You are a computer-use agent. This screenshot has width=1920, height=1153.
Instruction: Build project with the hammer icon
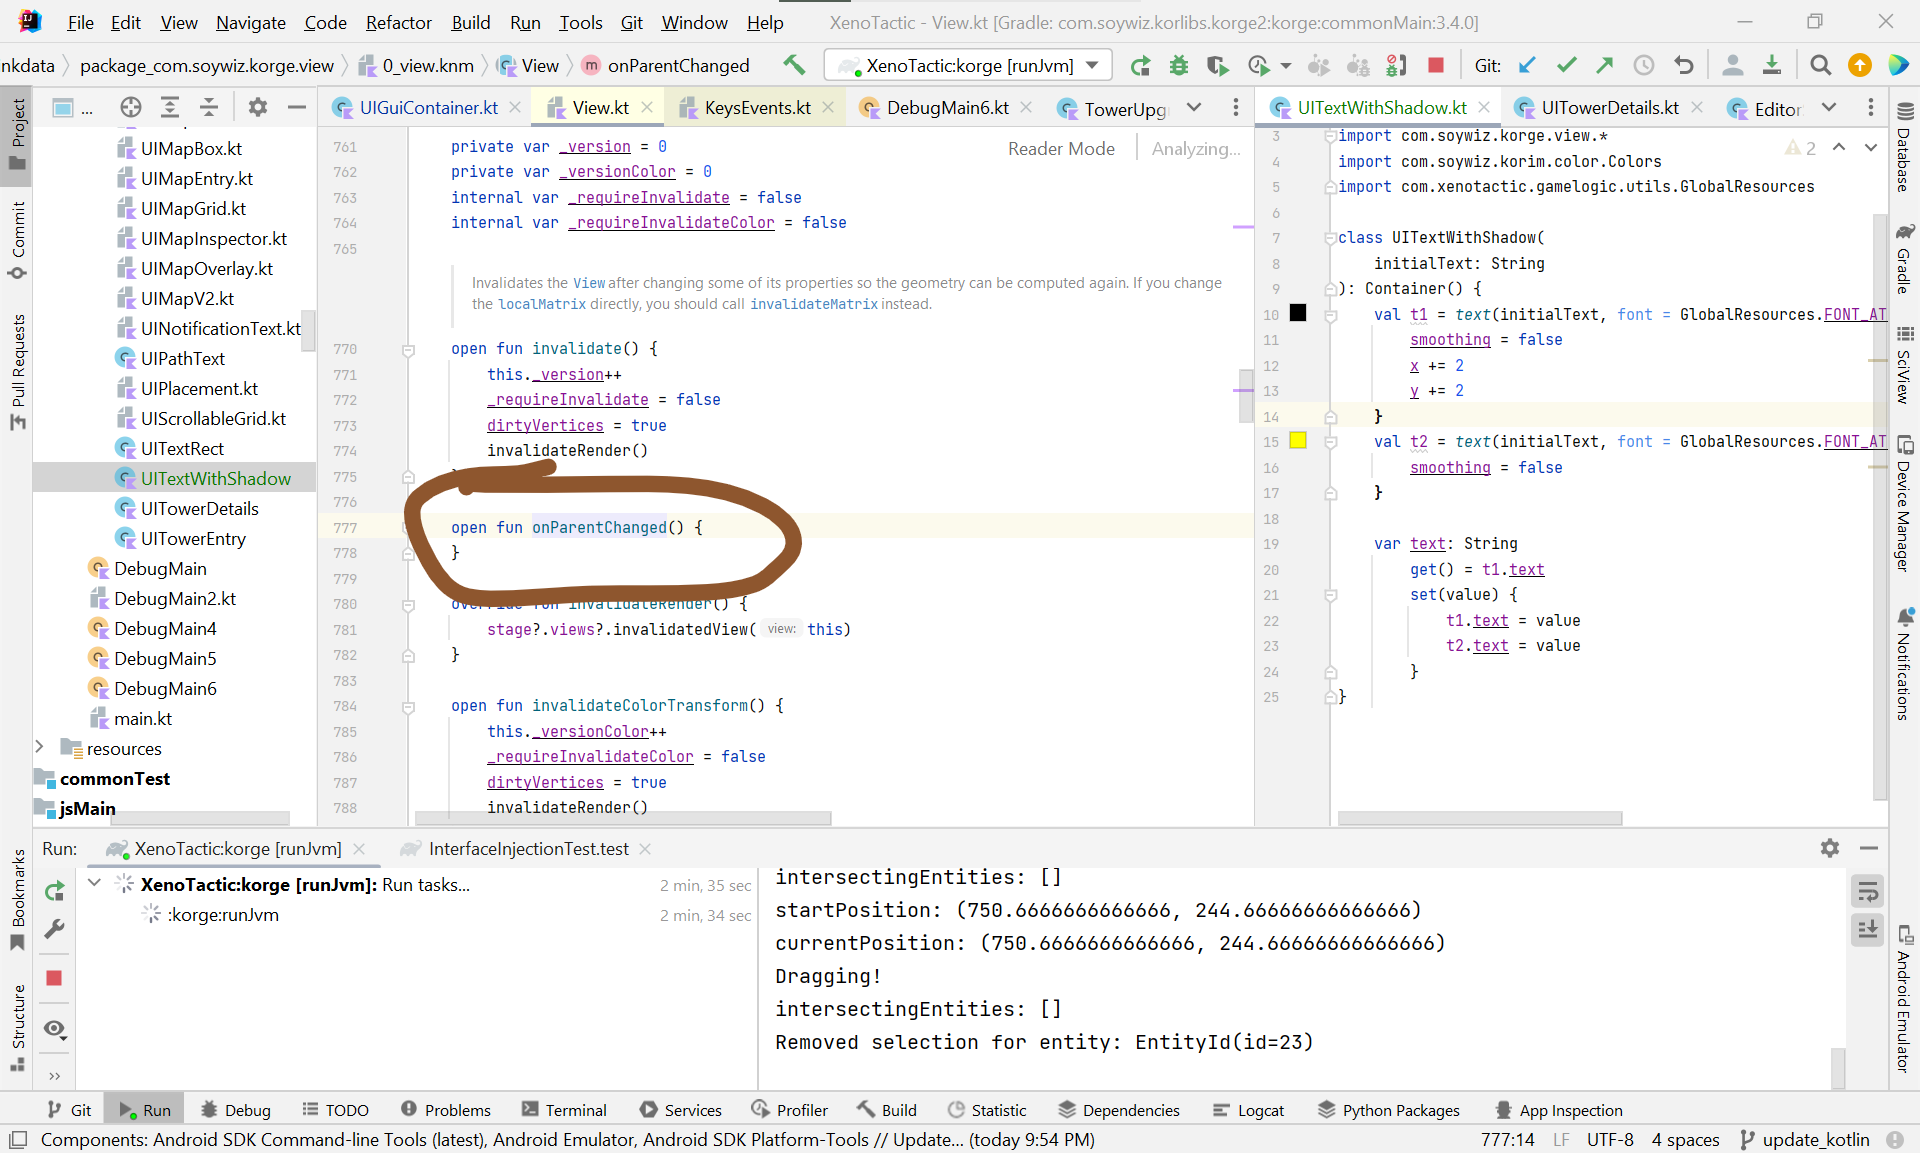click(x=794, y=65)
